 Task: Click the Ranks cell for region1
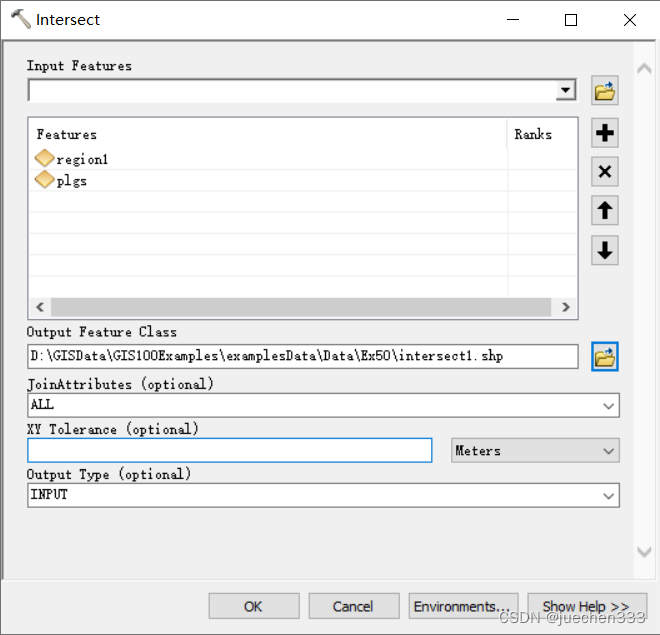[542, 159]
